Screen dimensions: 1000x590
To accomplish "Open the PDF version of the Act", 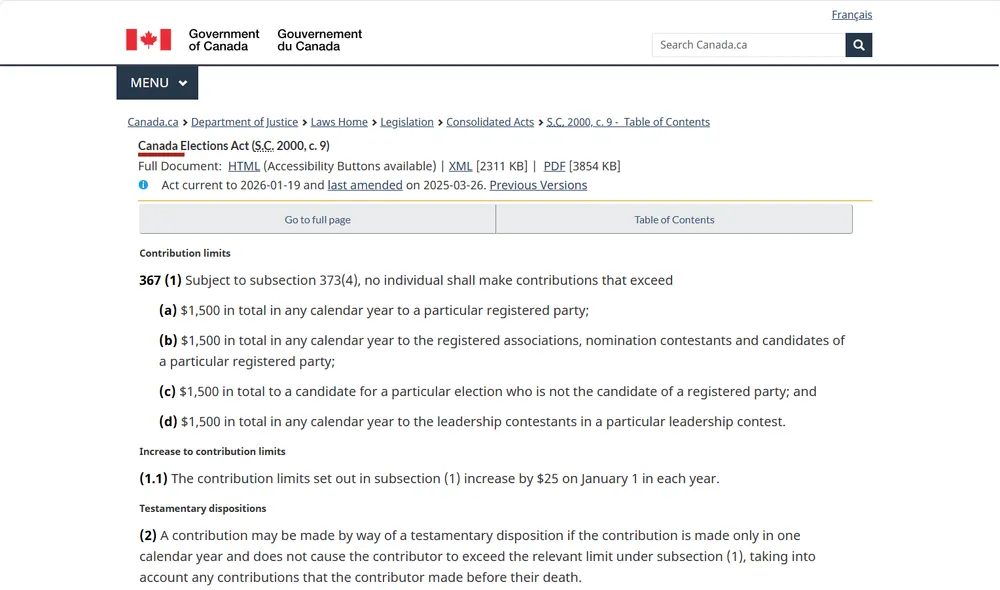I will coord(554,166).
